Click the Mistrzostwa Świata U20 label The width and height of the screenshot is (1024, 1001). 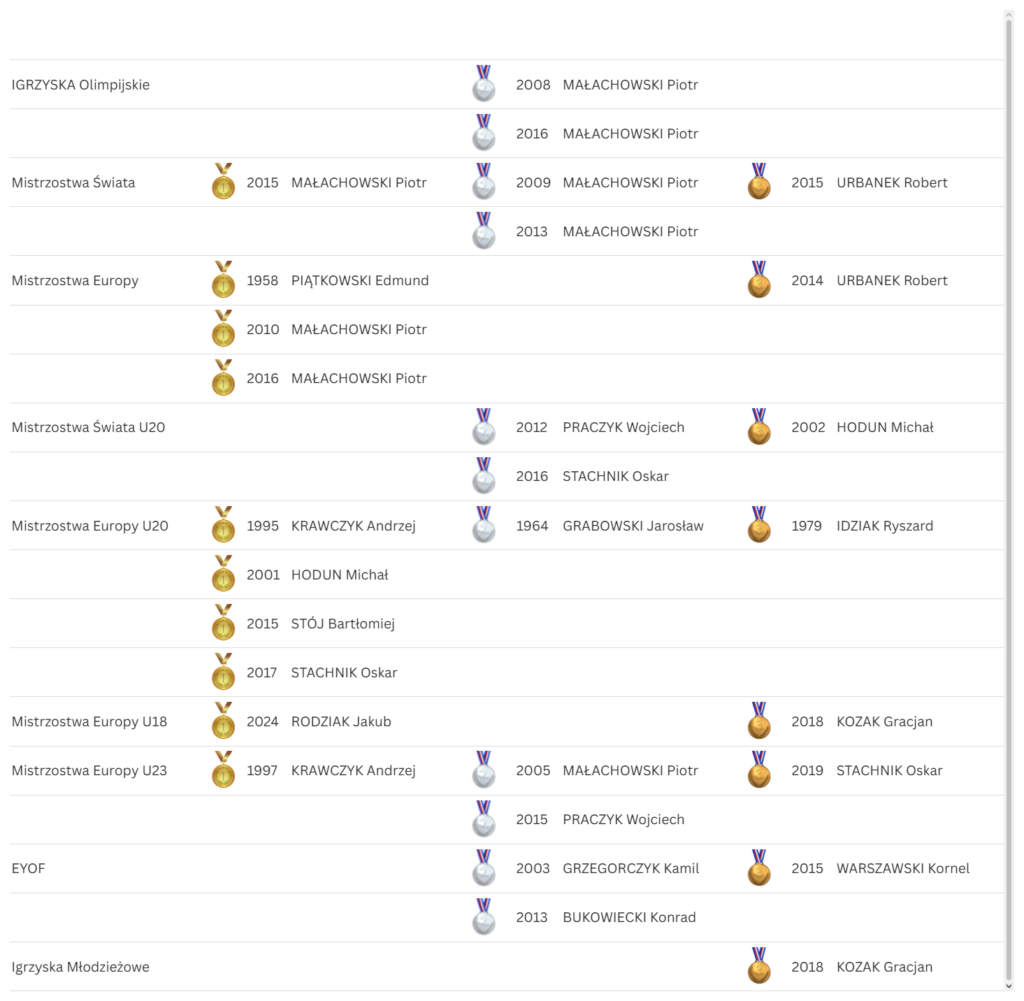click(88, 427)
